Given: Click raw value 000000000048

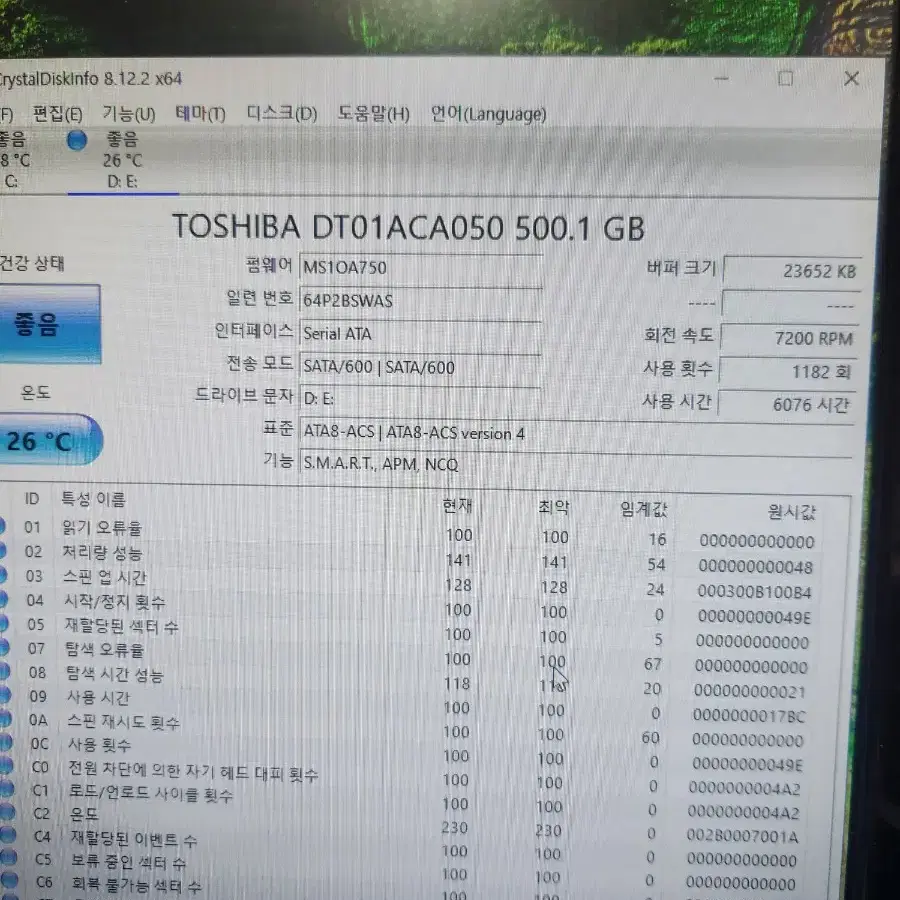Looking at the screenshot, I should click(x=755, y=567).
